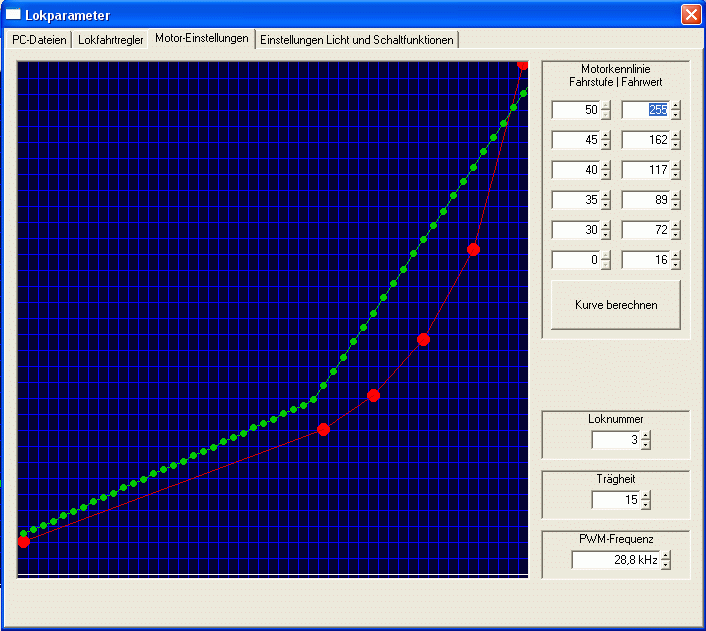Screen dimensions: 706x631
Task: Increase the Loknummer value
Action: click(x=646, y=436)
